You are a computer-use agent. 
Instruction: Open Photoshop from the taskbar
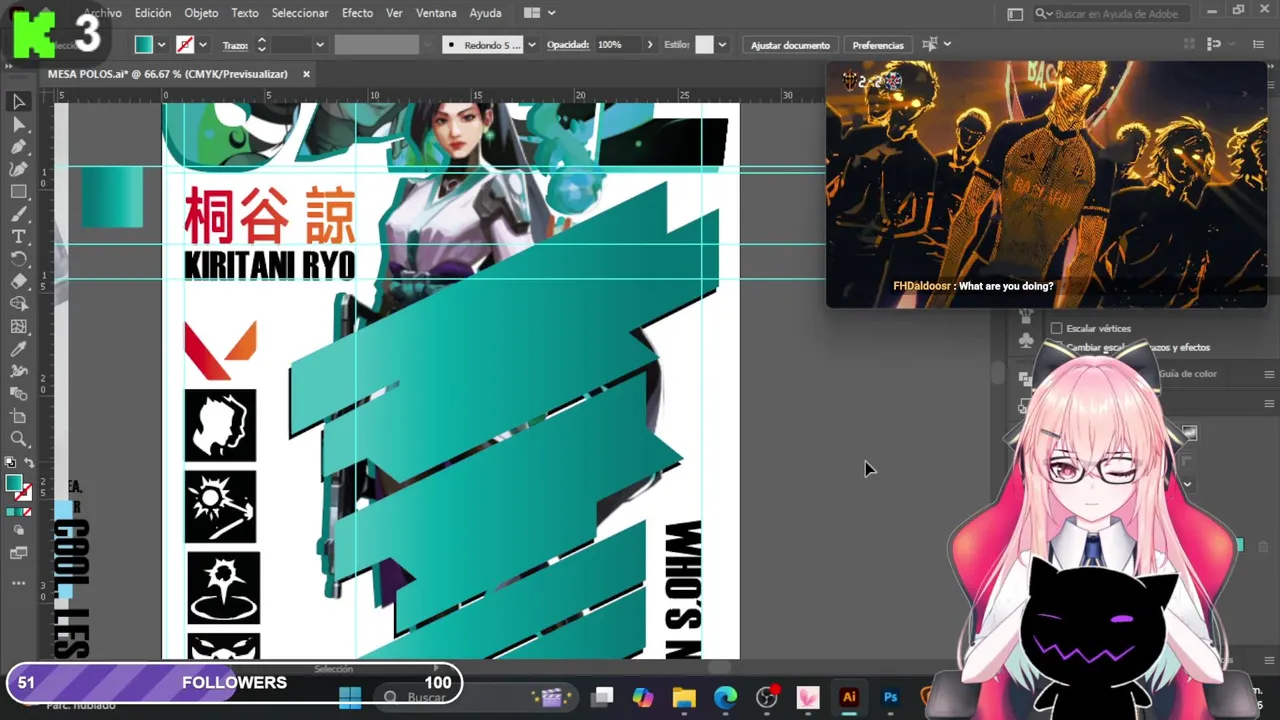(x=890, y=697)
